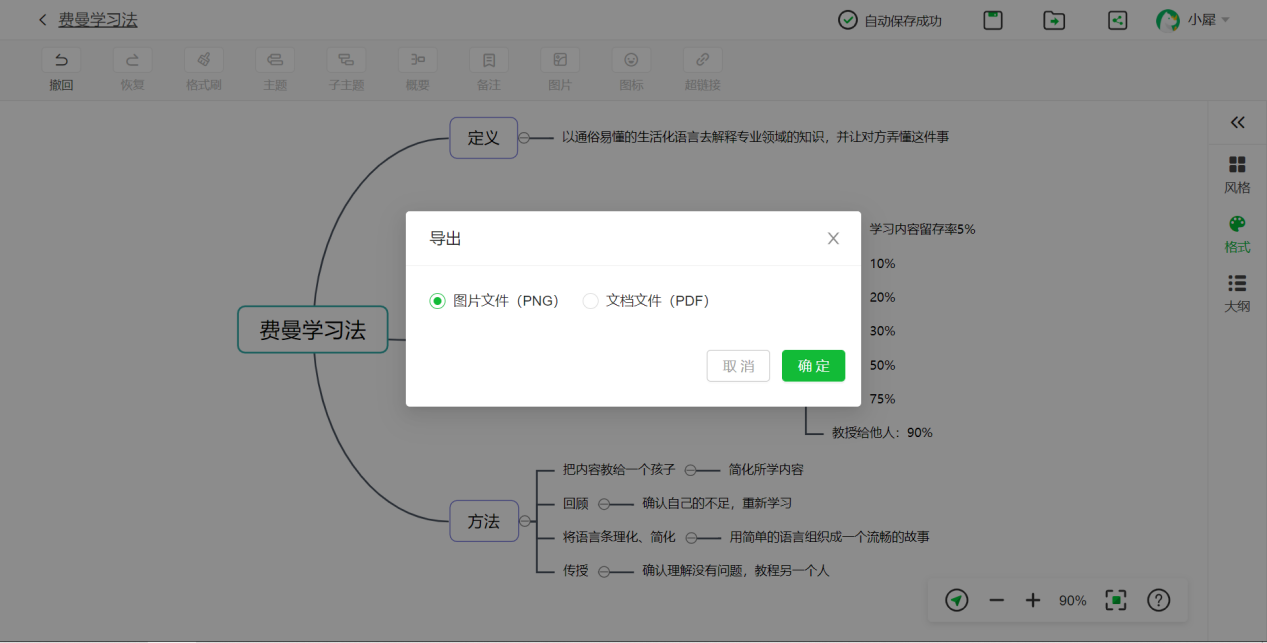Screen dimensions: 1267x643
Task: Insert an image via the 图片 icon
Action: pos(559,59)
